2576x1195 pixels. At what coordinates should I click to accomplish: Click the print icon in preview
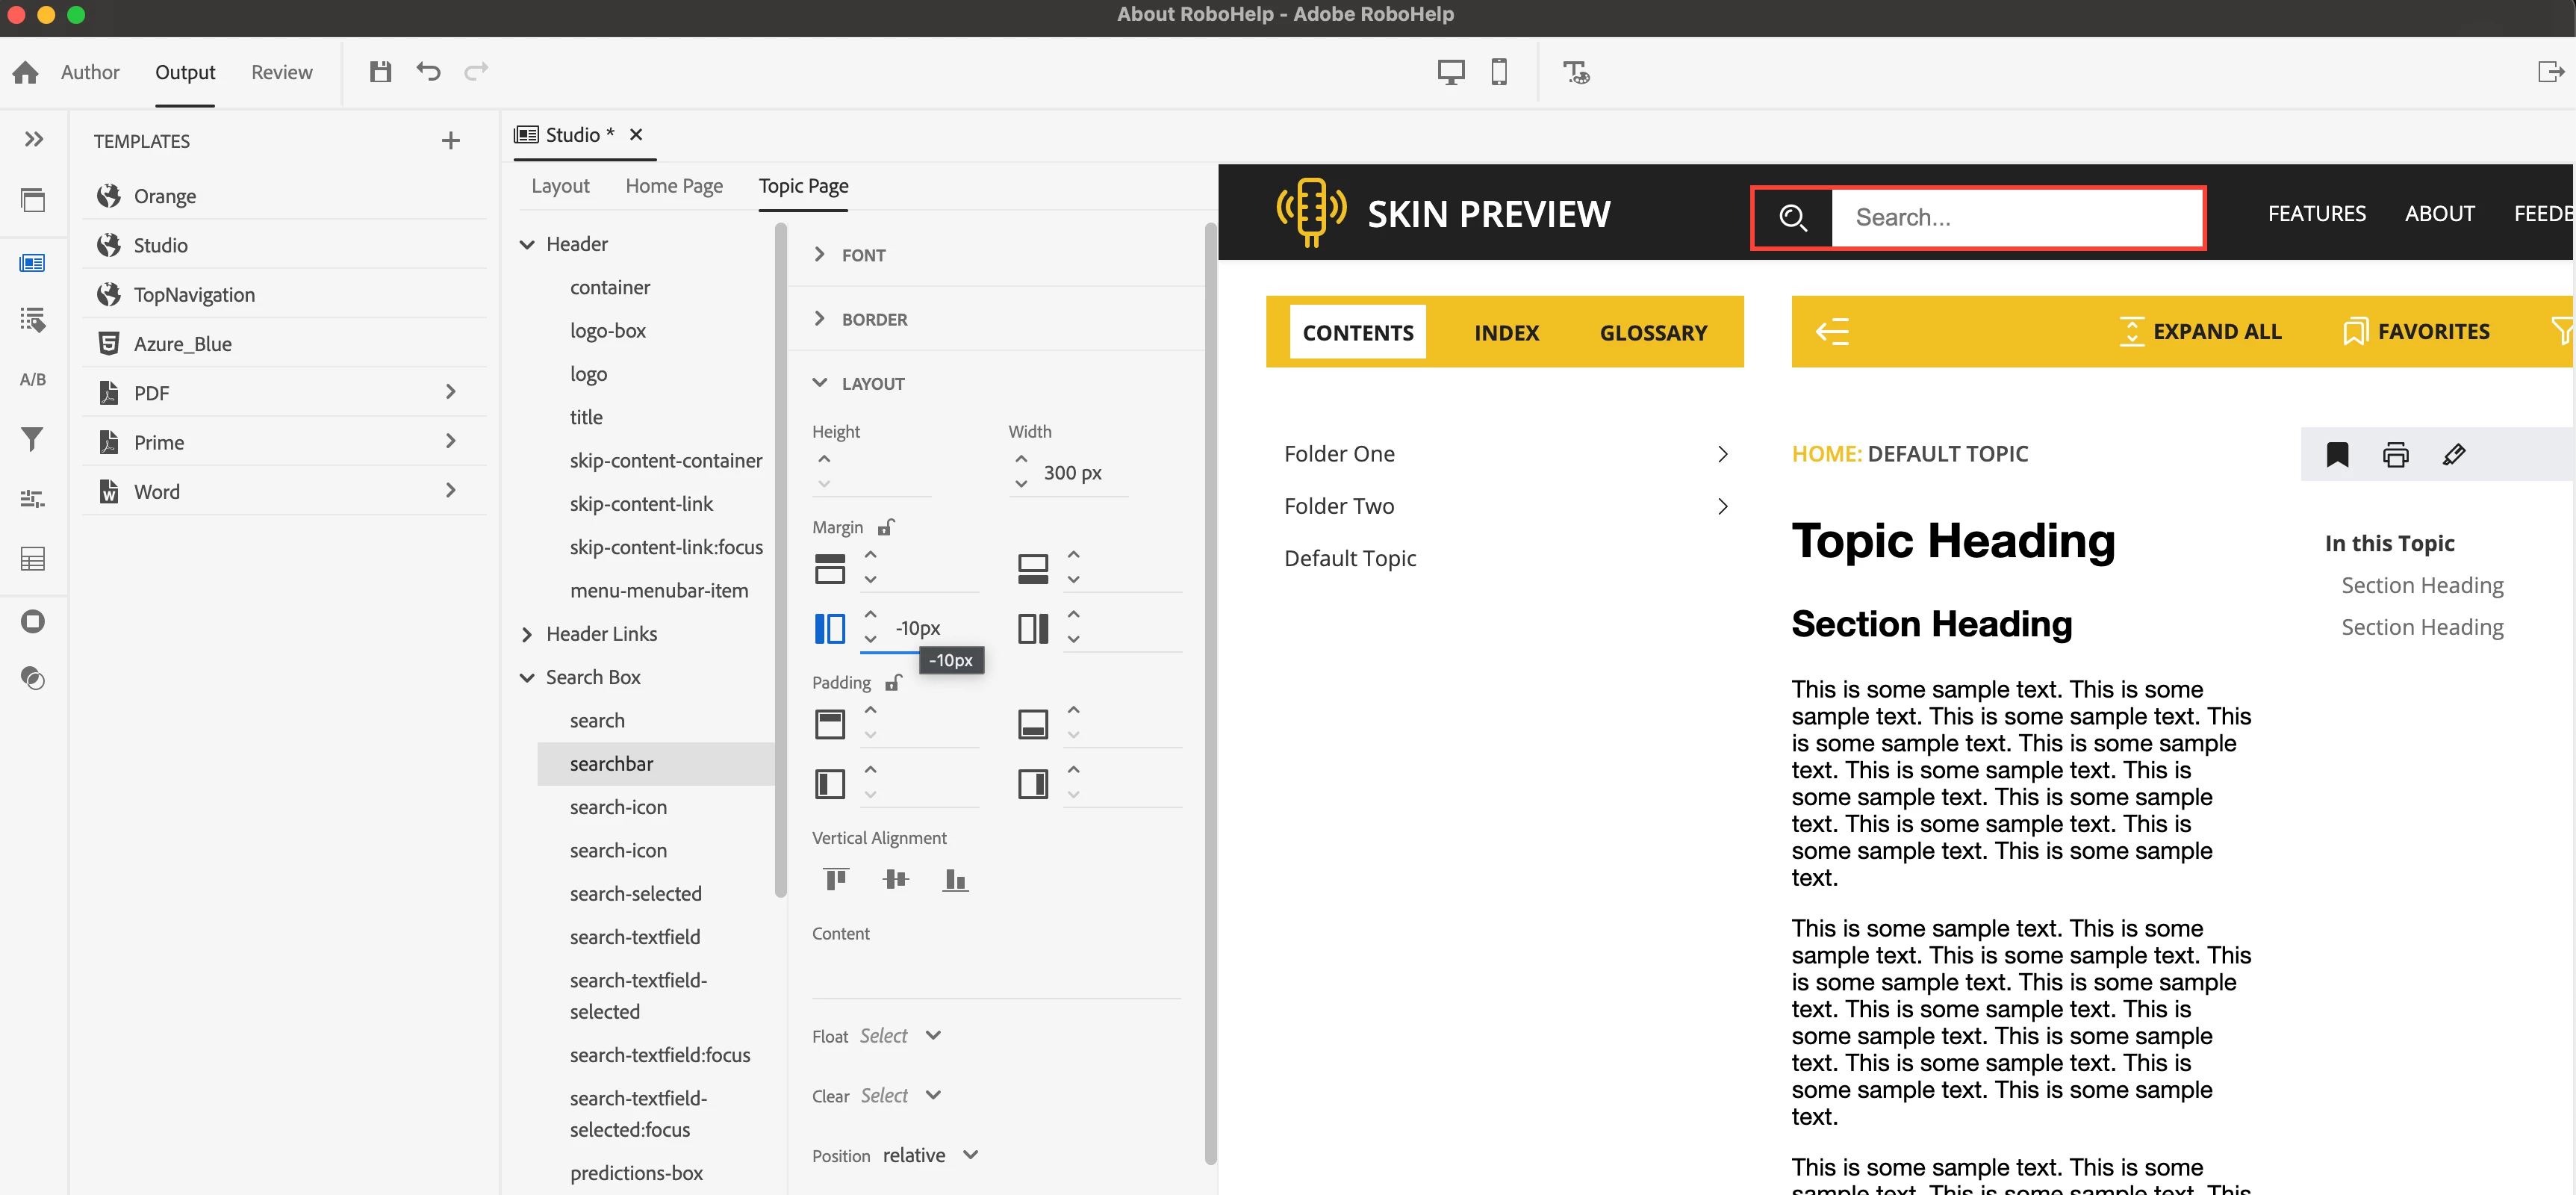(x=2395, y=455)
